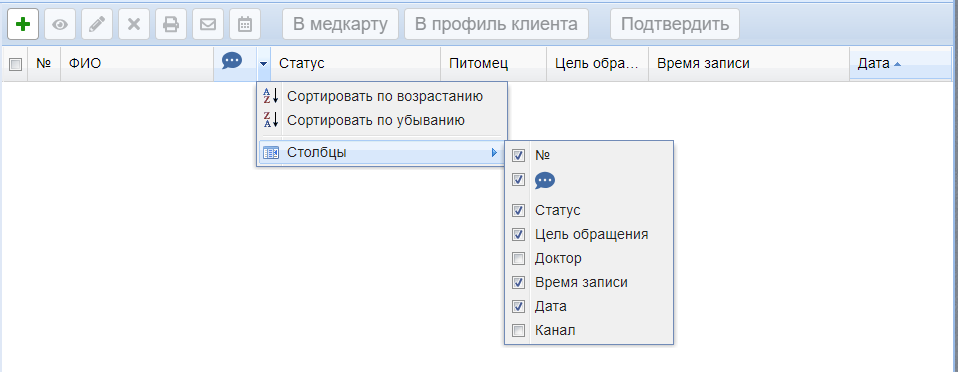958x372 pixels.
Task: Click the pencil edit icon
Action: coord(97,24)
